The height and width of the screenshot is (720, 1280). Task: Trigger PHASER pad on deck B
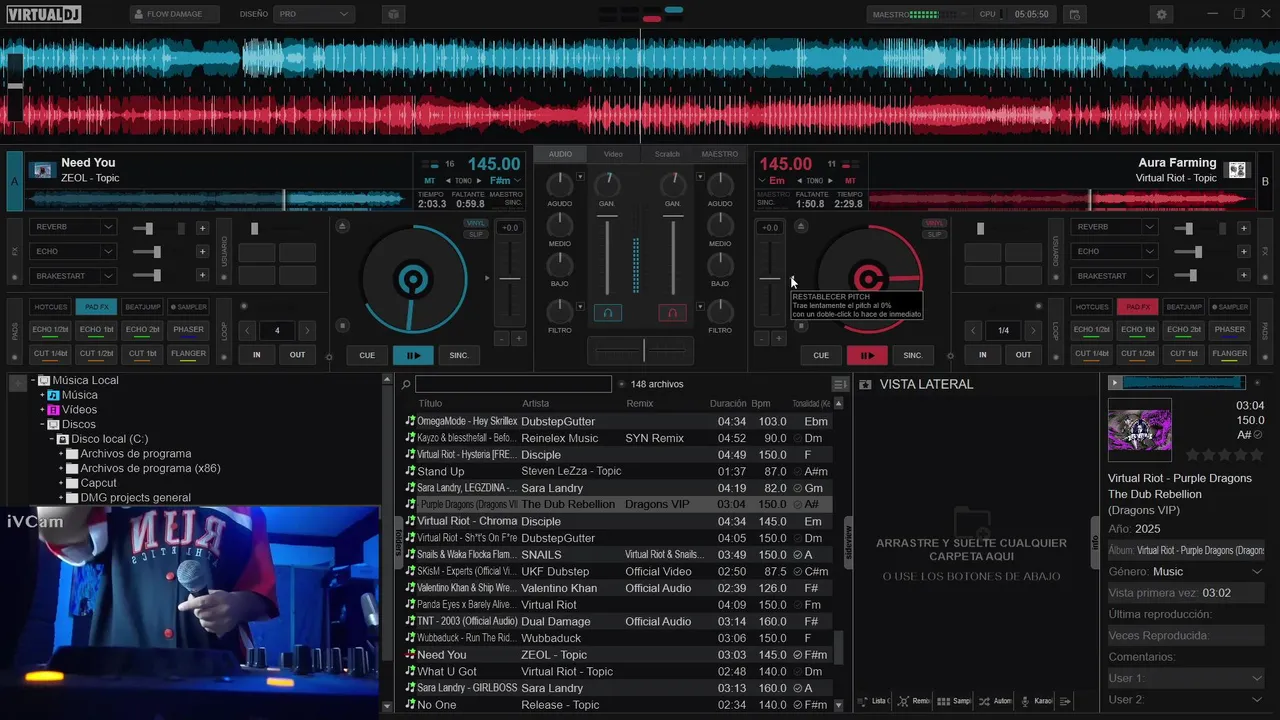(x=1230, y=331)
